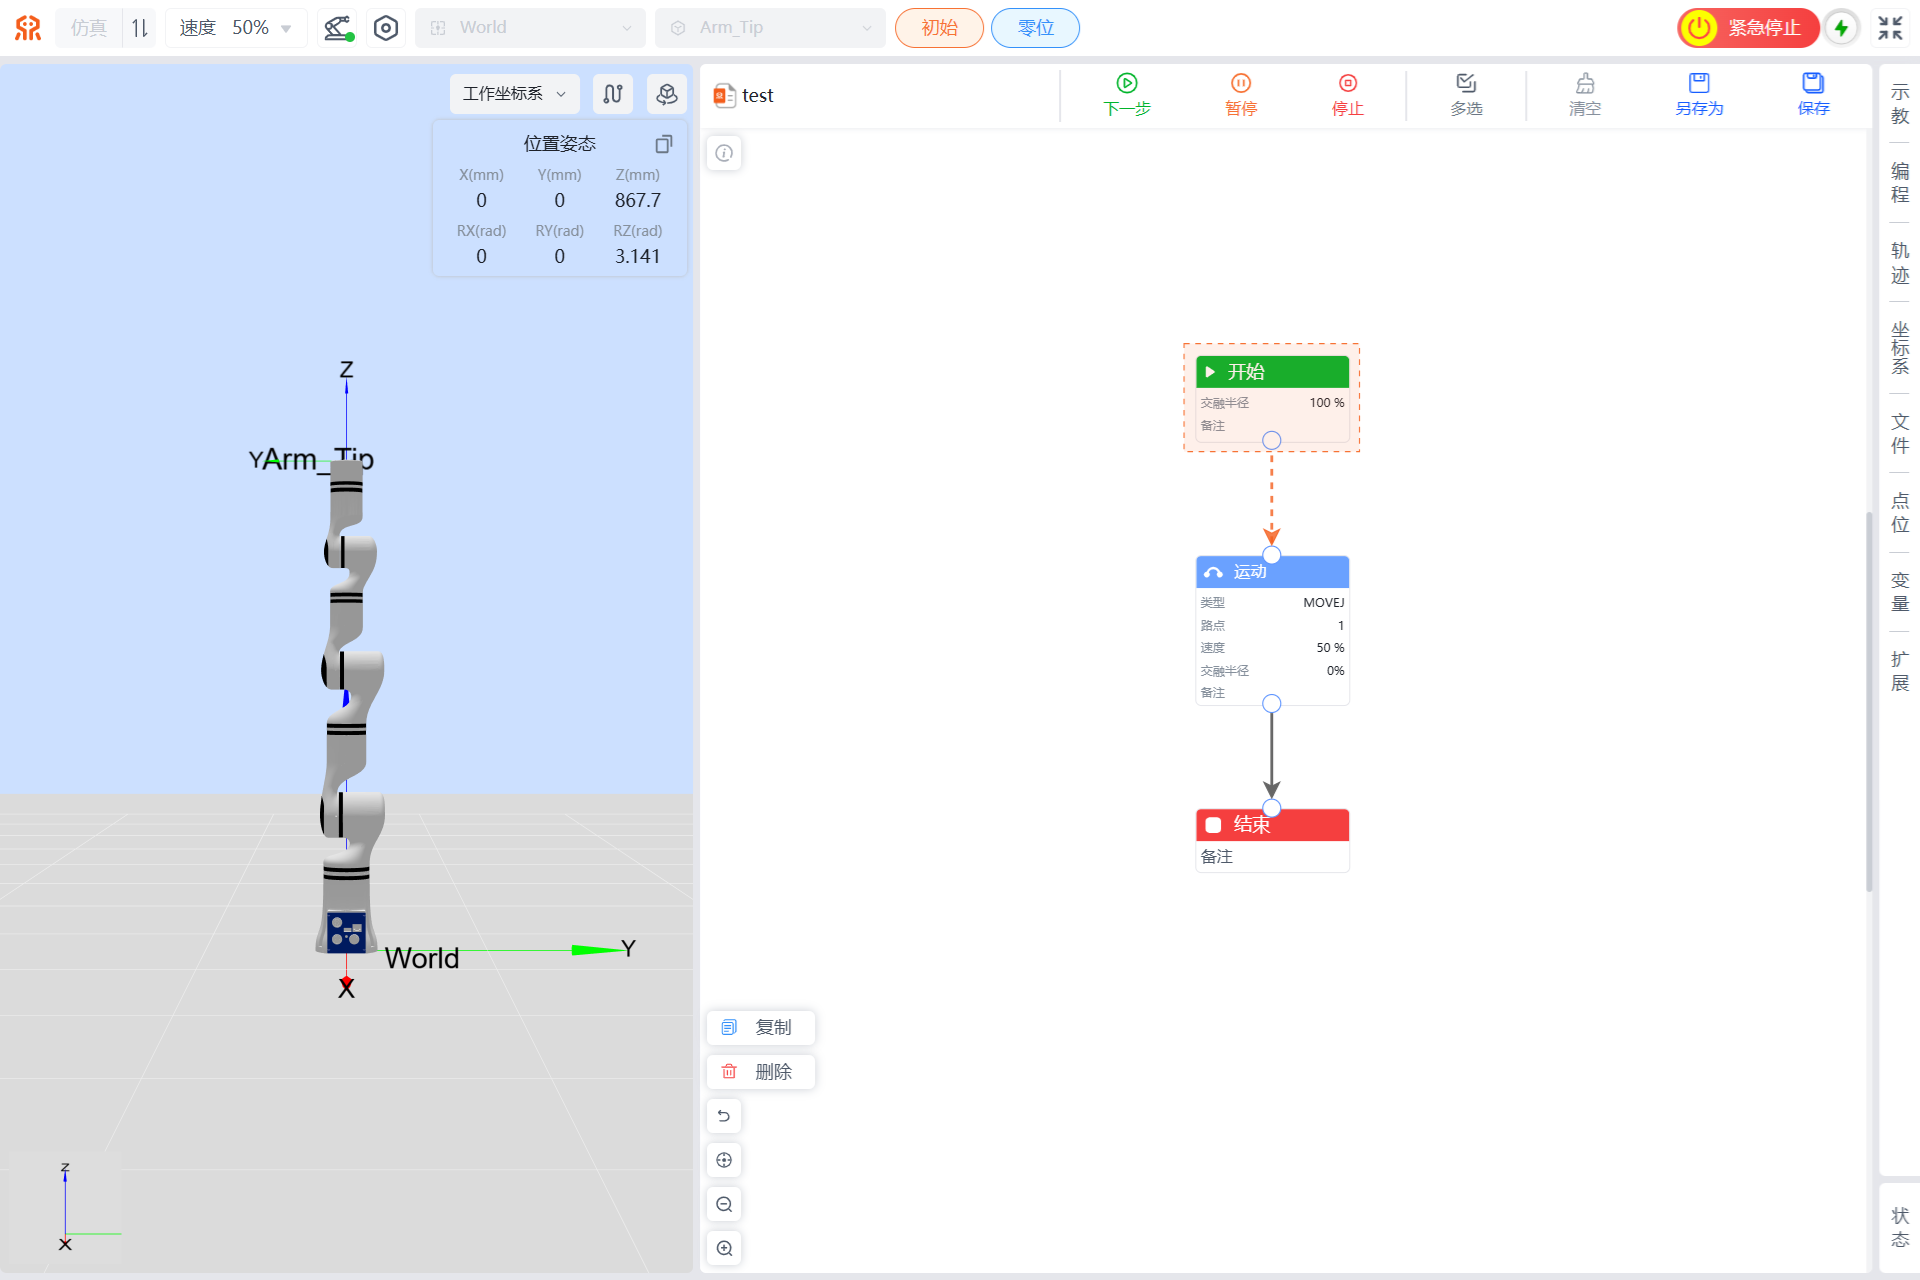
Task: Toggle the green lightning power button
Action: pyautogui.click(x=1841, y=28)
